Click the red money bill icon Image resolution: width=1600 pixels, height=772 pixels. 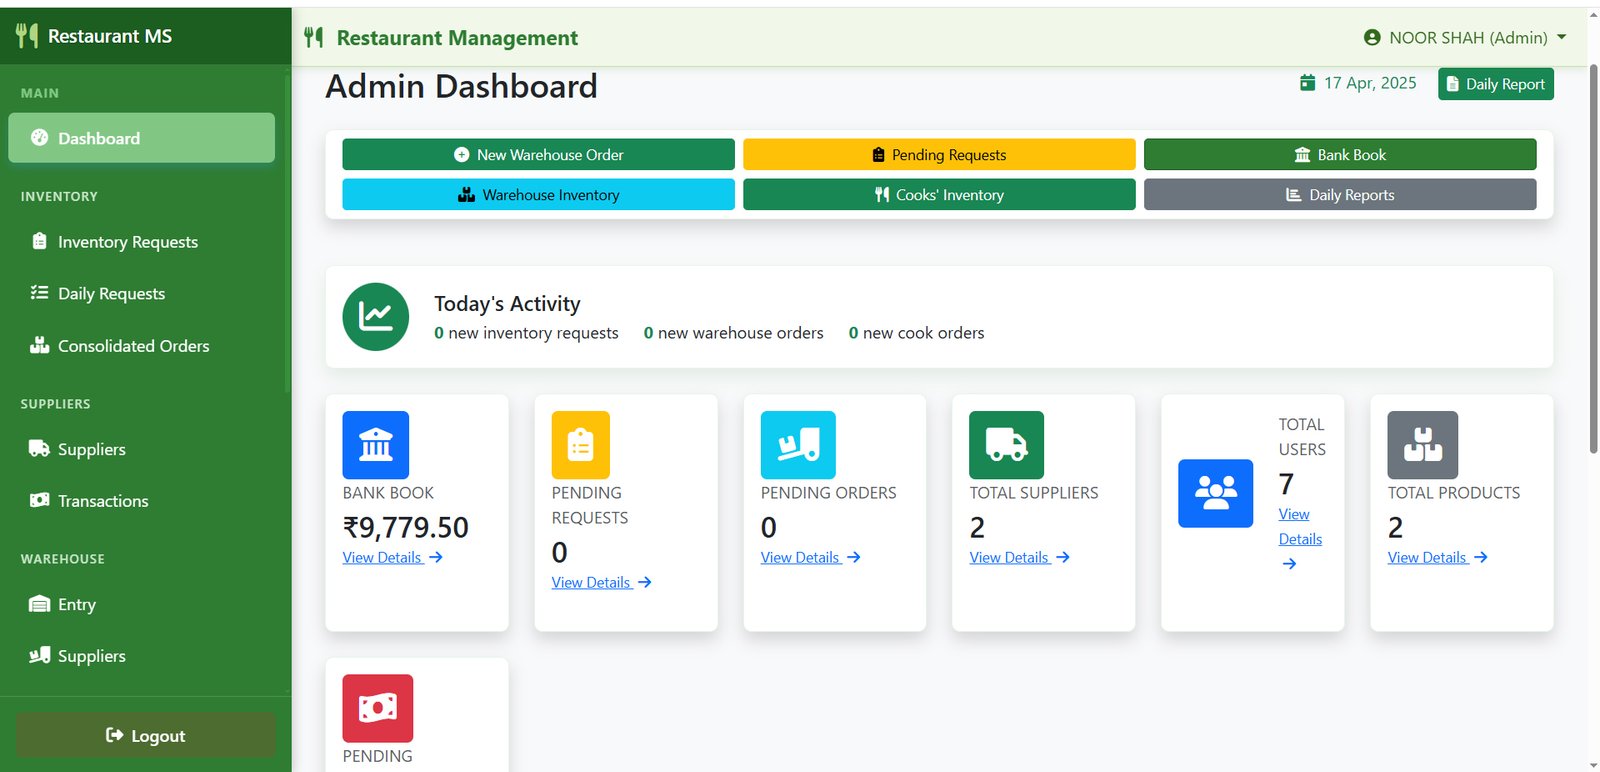[378, 709]
